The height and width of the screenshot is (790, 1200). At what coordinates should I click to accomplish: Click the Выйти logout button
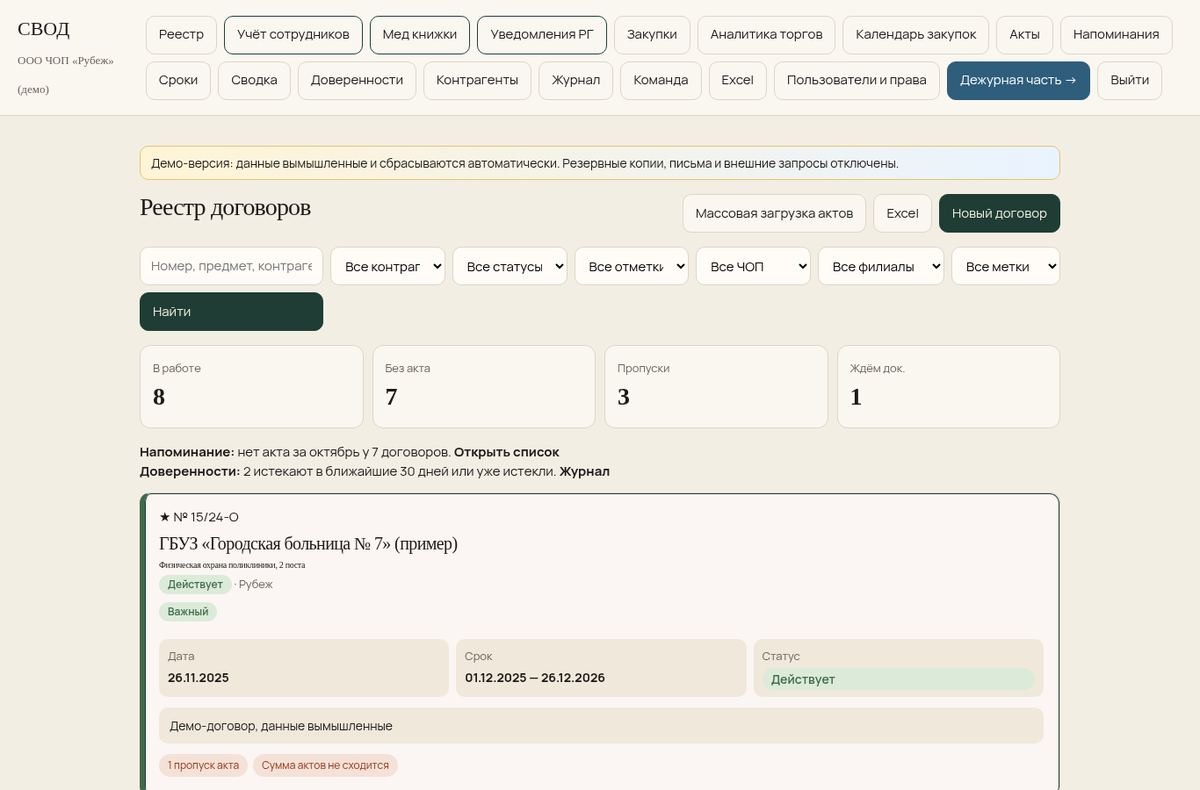pyautogui.click(x=1129, y=80)
